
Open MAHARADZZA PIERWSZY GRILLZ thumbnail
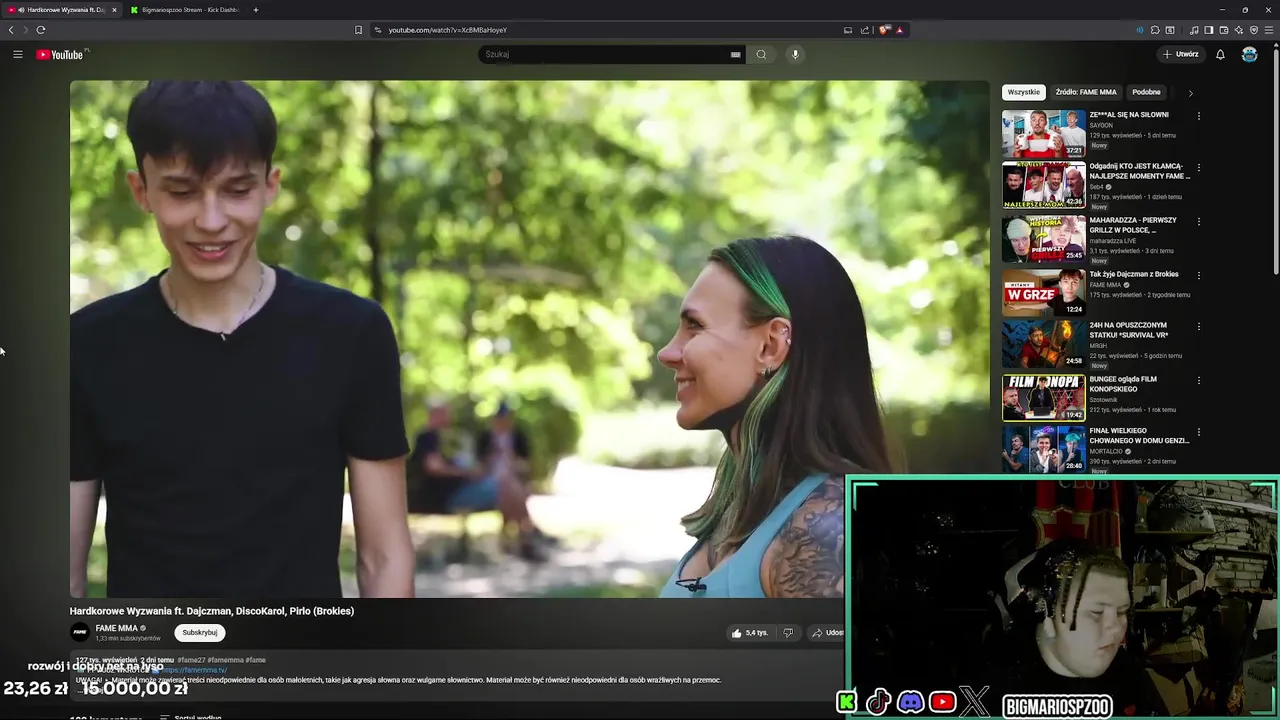[1043, 239]
